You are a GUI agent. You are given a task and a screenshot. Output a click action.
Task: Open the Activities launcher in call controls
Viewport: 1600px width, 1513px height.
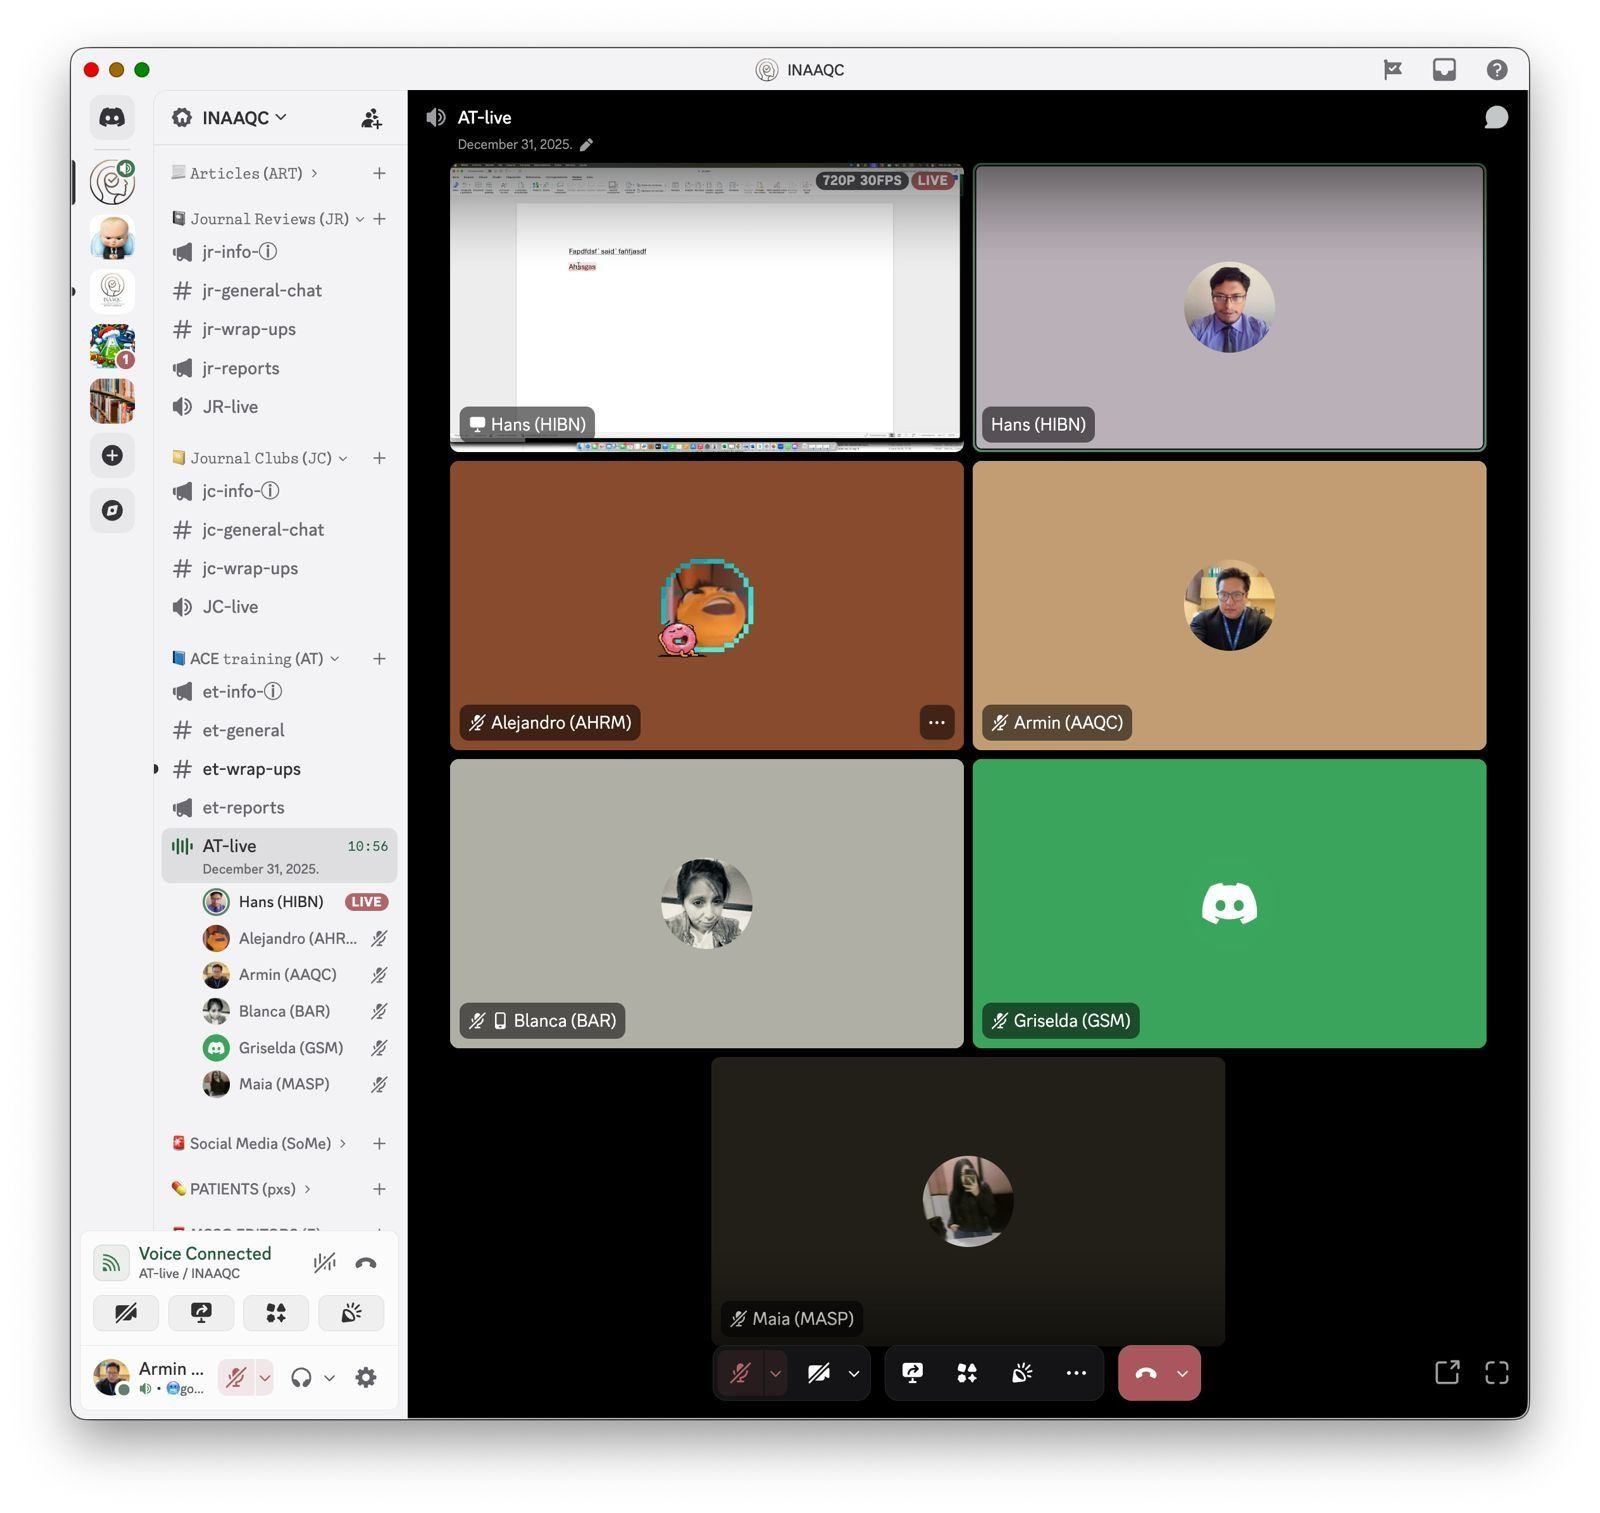[x=966, y=1373]
